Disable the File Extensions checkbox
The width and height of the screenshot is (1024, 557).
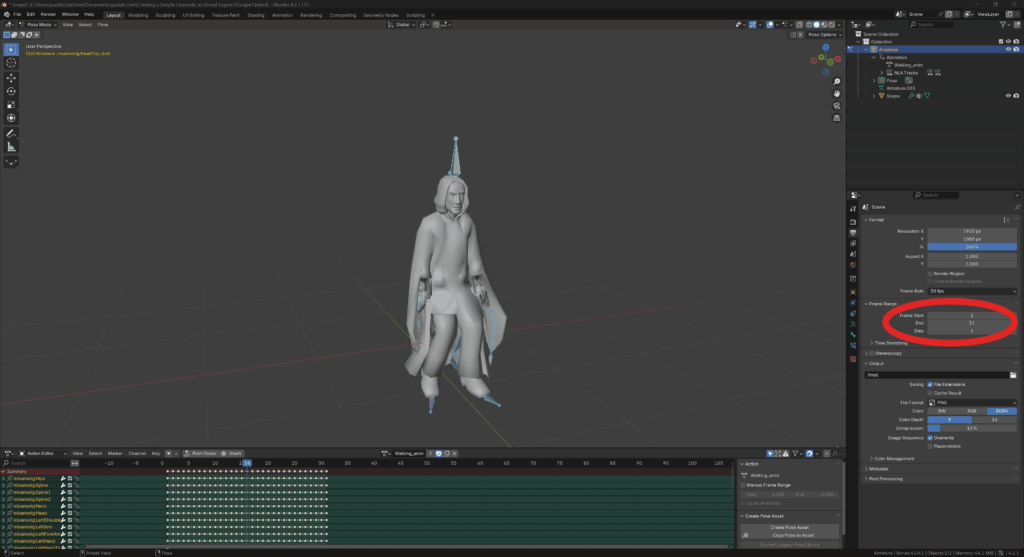point(931,384)
